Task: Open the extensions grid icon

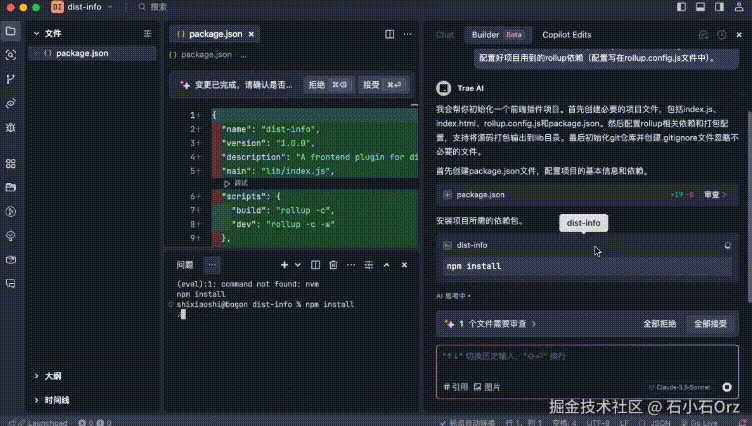Action: [11, 164]
